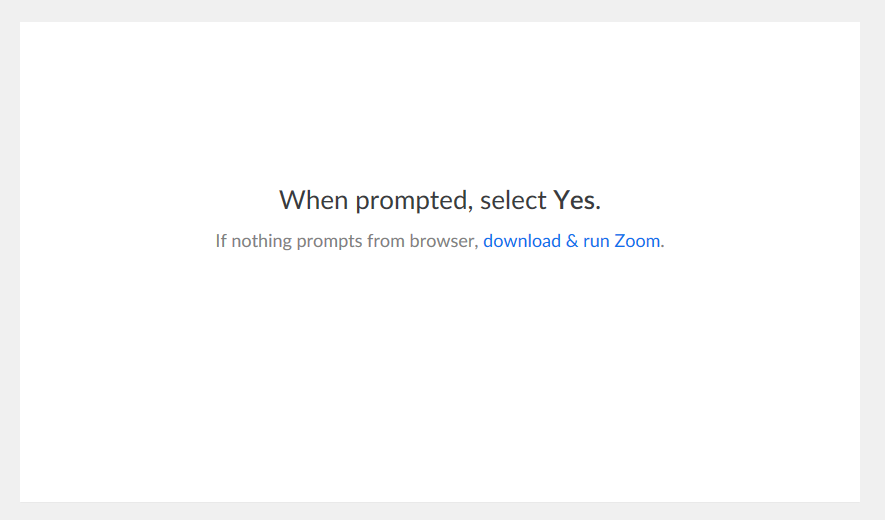
Task: Click the word prompts in the subtitle
Action: 329,243
